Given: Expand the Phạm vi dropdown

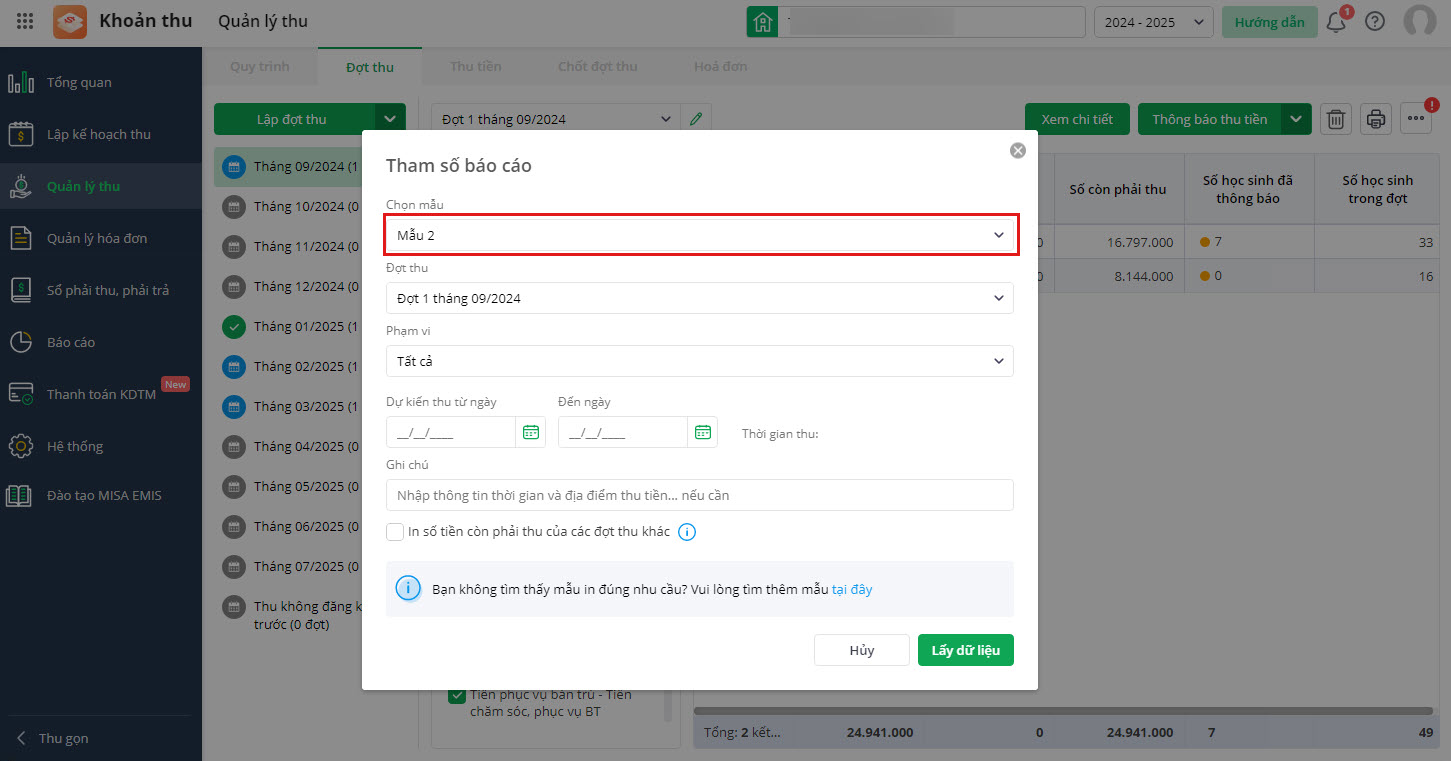Looking at the screenshot, I should (699, 361).
